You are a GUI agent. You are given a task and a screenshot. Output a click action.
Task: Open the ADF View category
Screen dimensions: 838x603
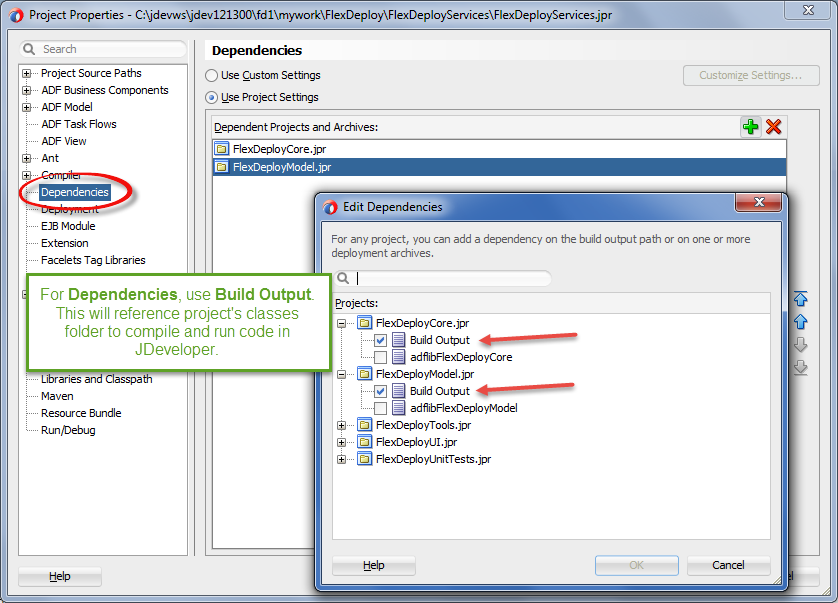click(x=64, y=141)
